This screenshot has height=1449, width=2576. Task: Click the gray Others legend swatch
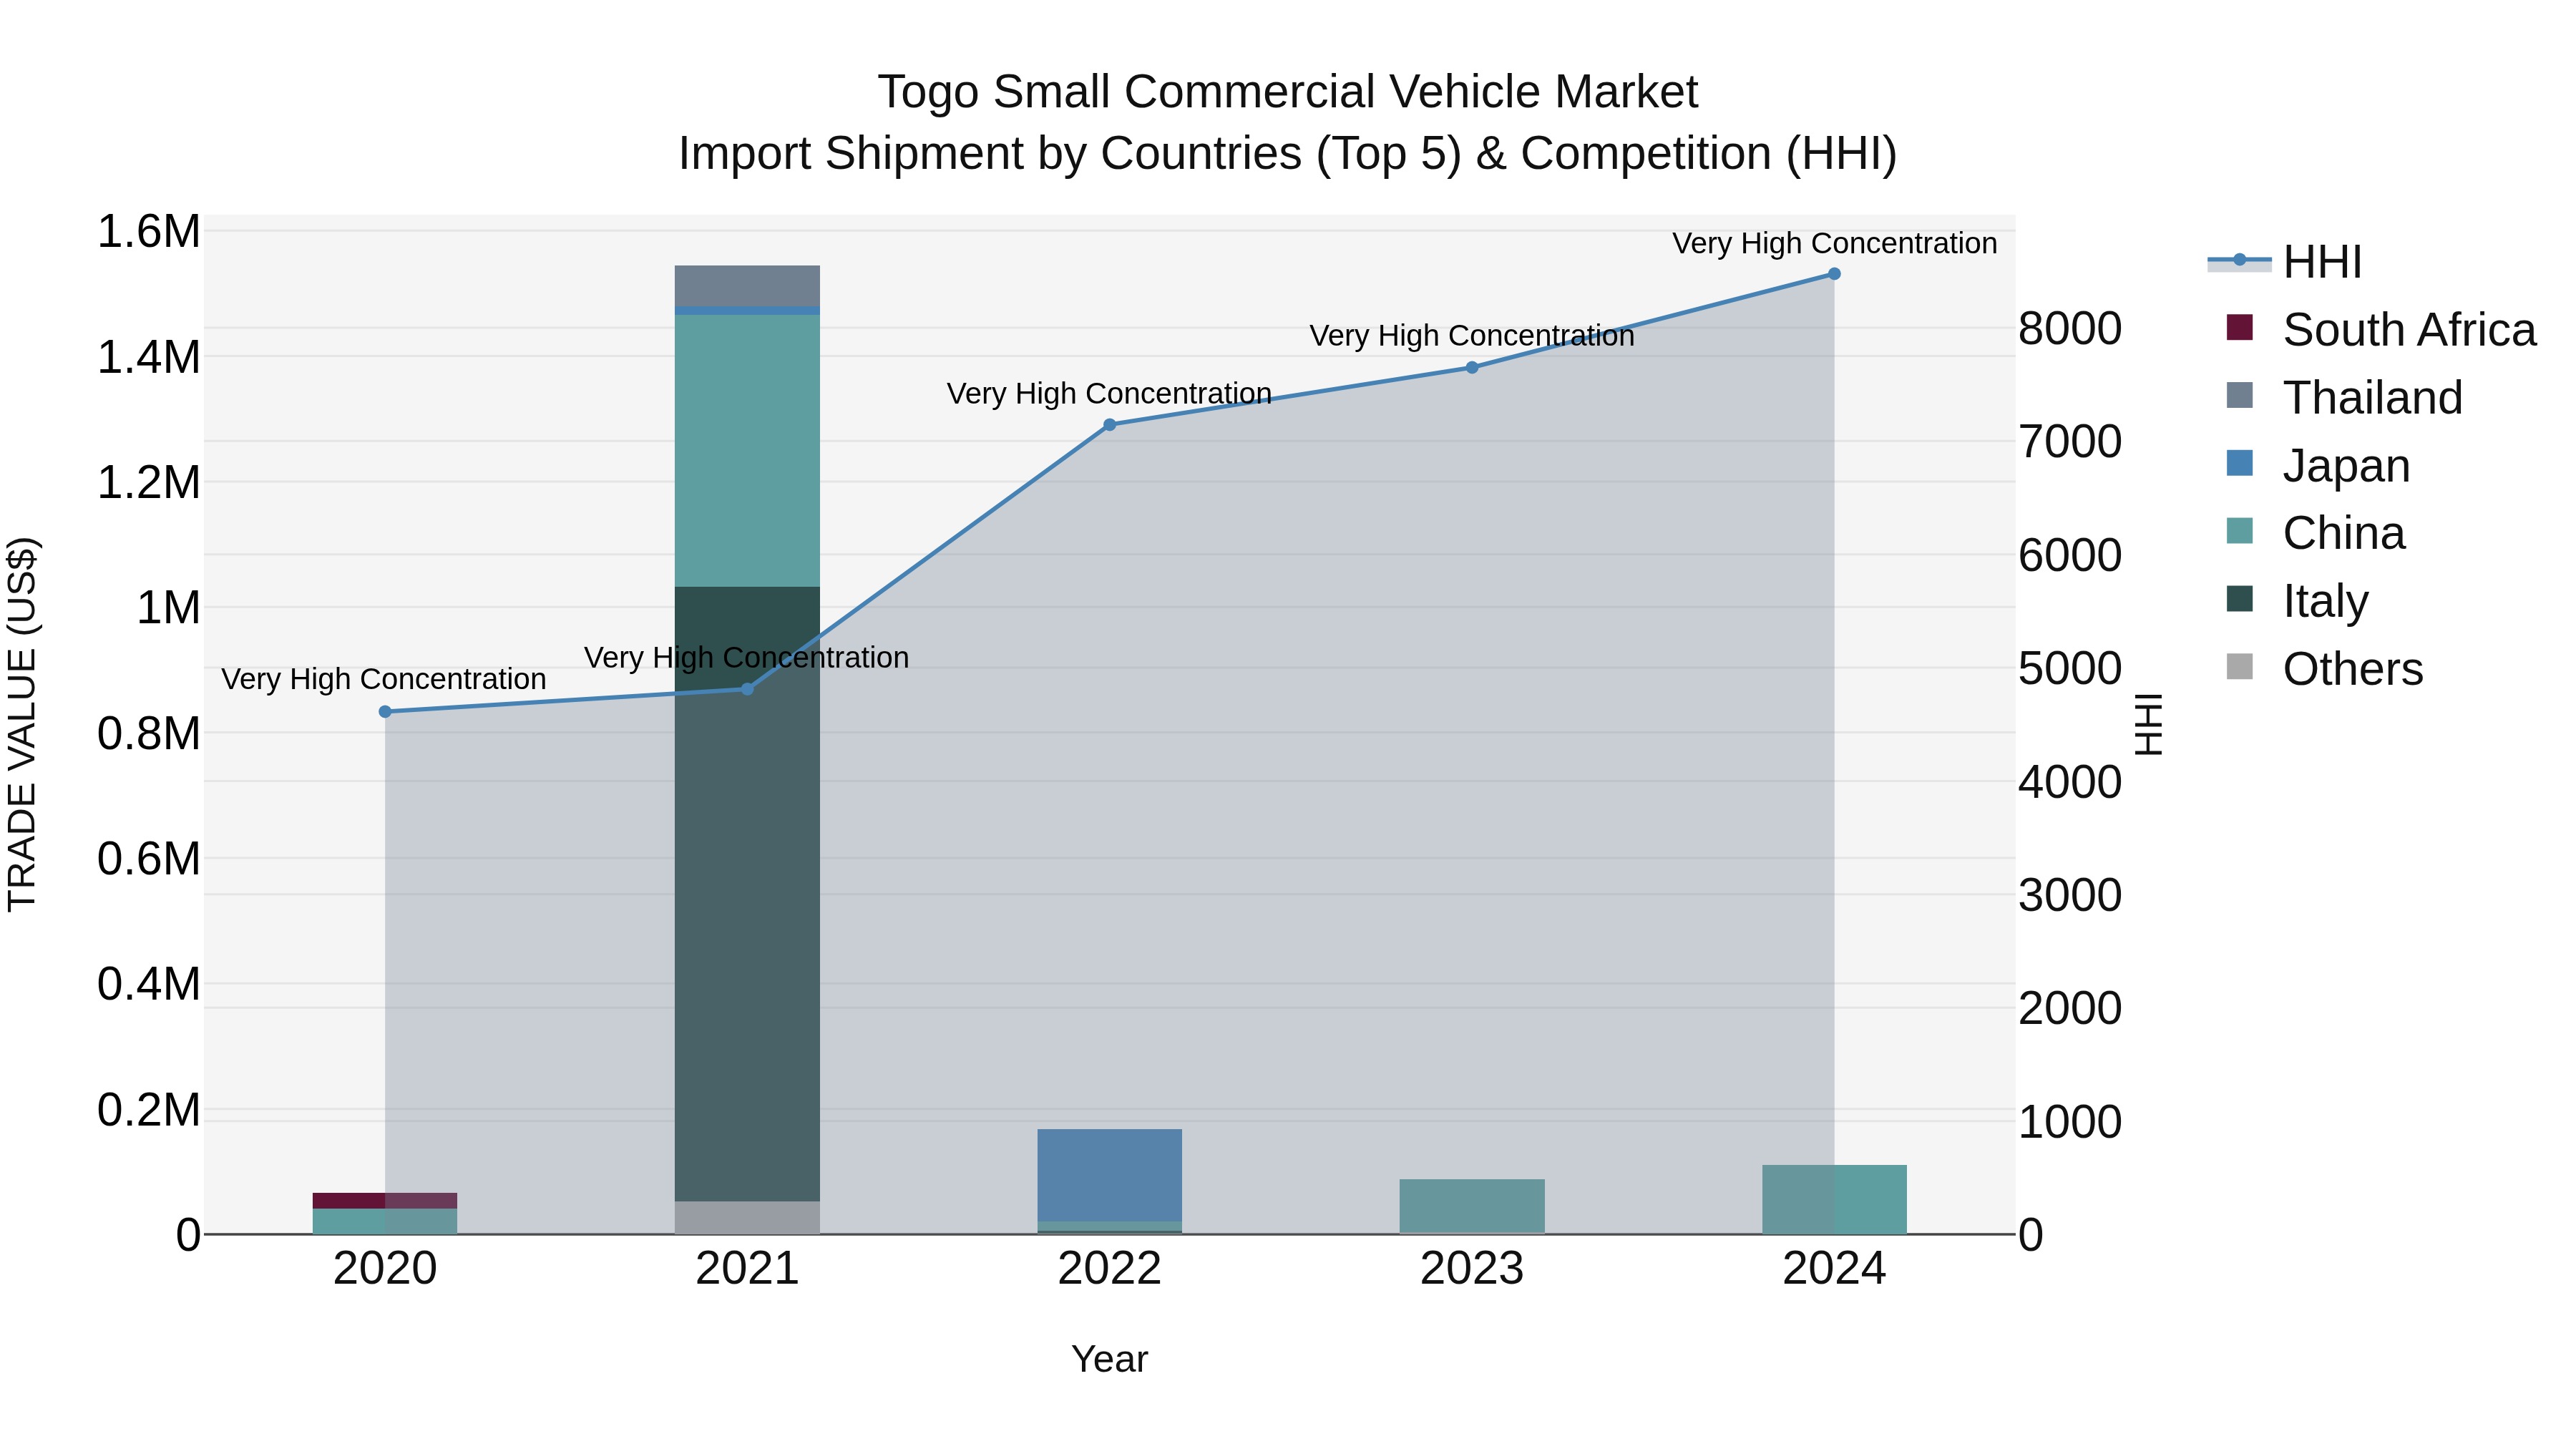click(2240, 666)
